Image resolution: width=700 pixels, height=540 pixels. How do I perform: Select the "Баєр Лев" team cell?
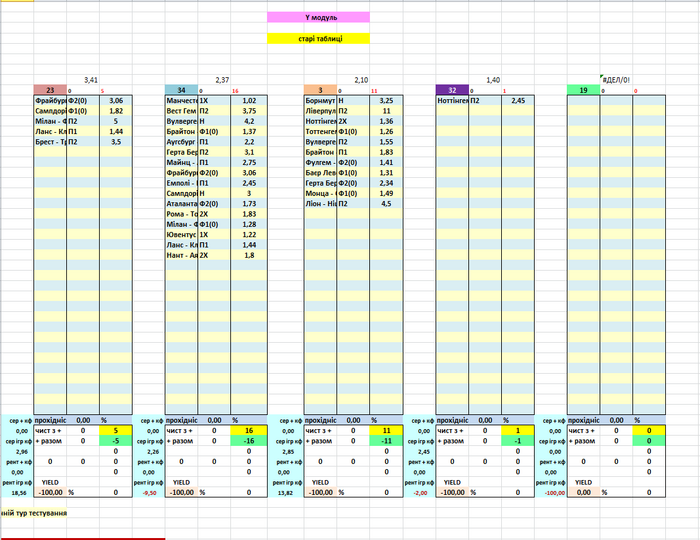(x=320, y=173)
